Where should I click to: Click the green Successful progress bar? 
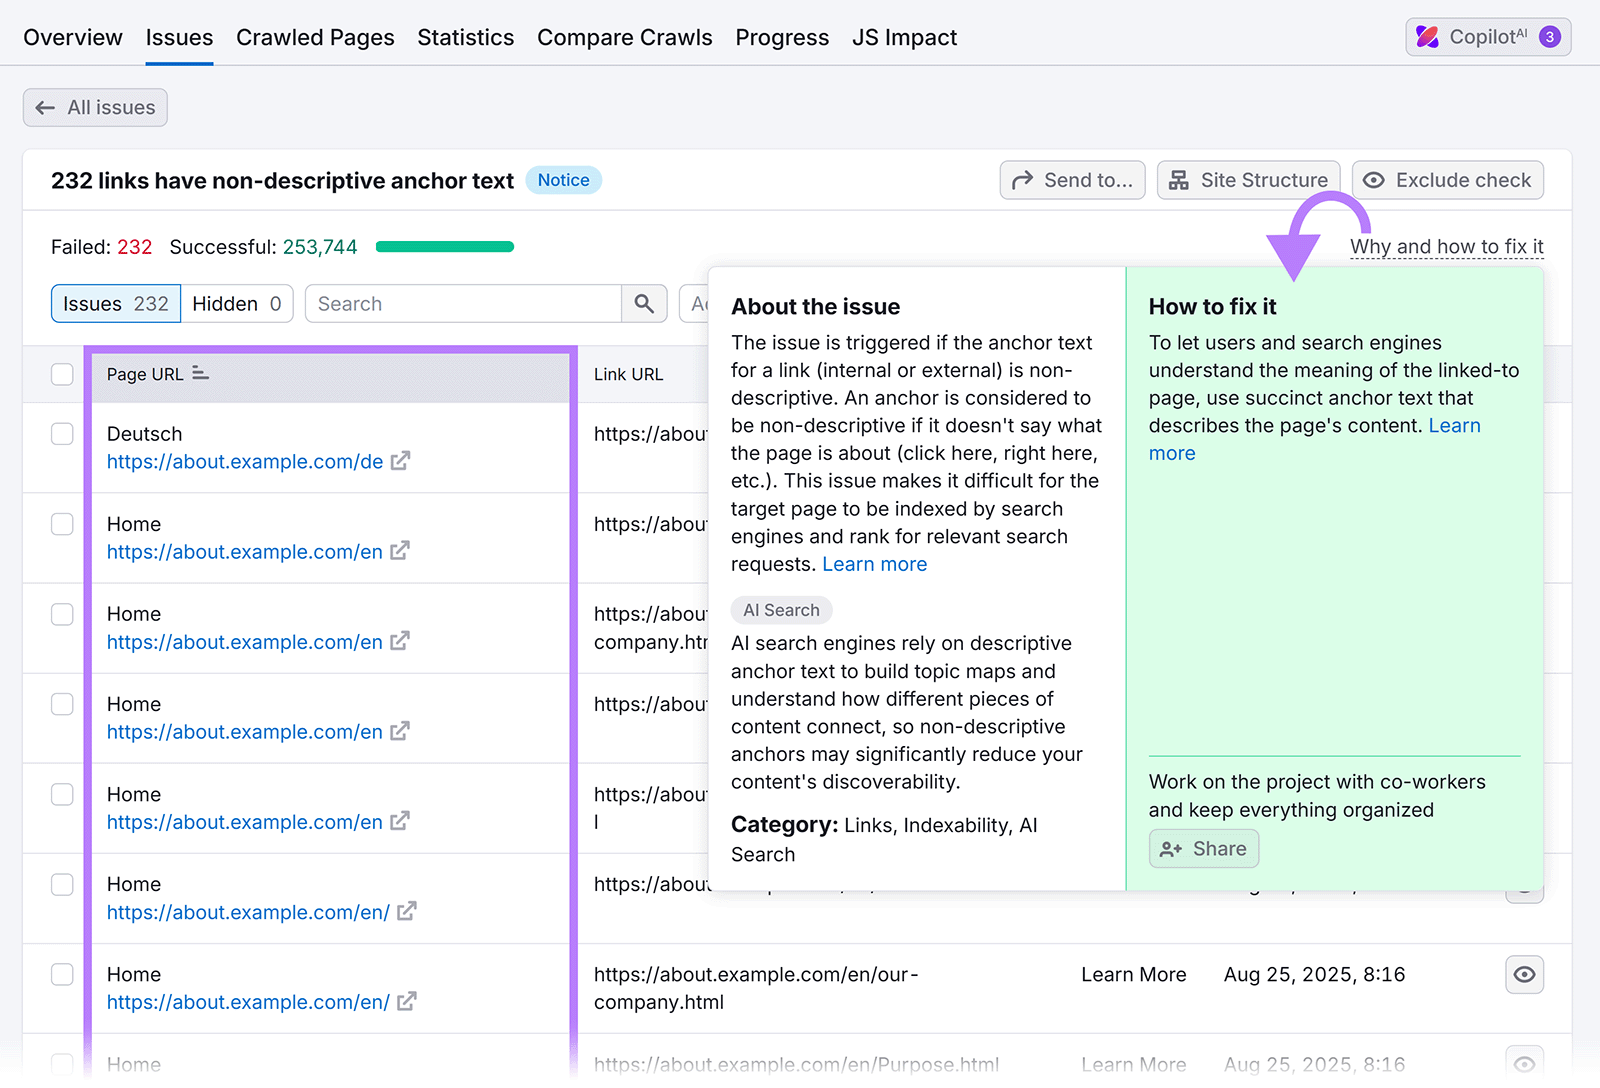point(444,246)
